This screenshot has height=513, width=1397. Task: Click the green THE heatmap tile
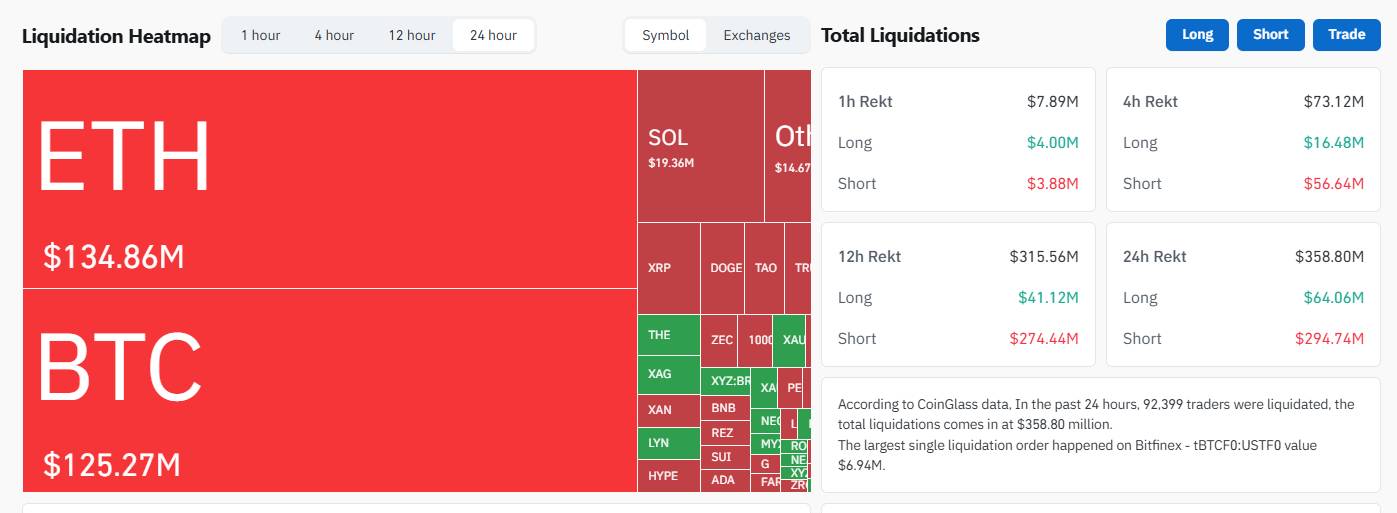pyautogui.click(x=668, y=335)
